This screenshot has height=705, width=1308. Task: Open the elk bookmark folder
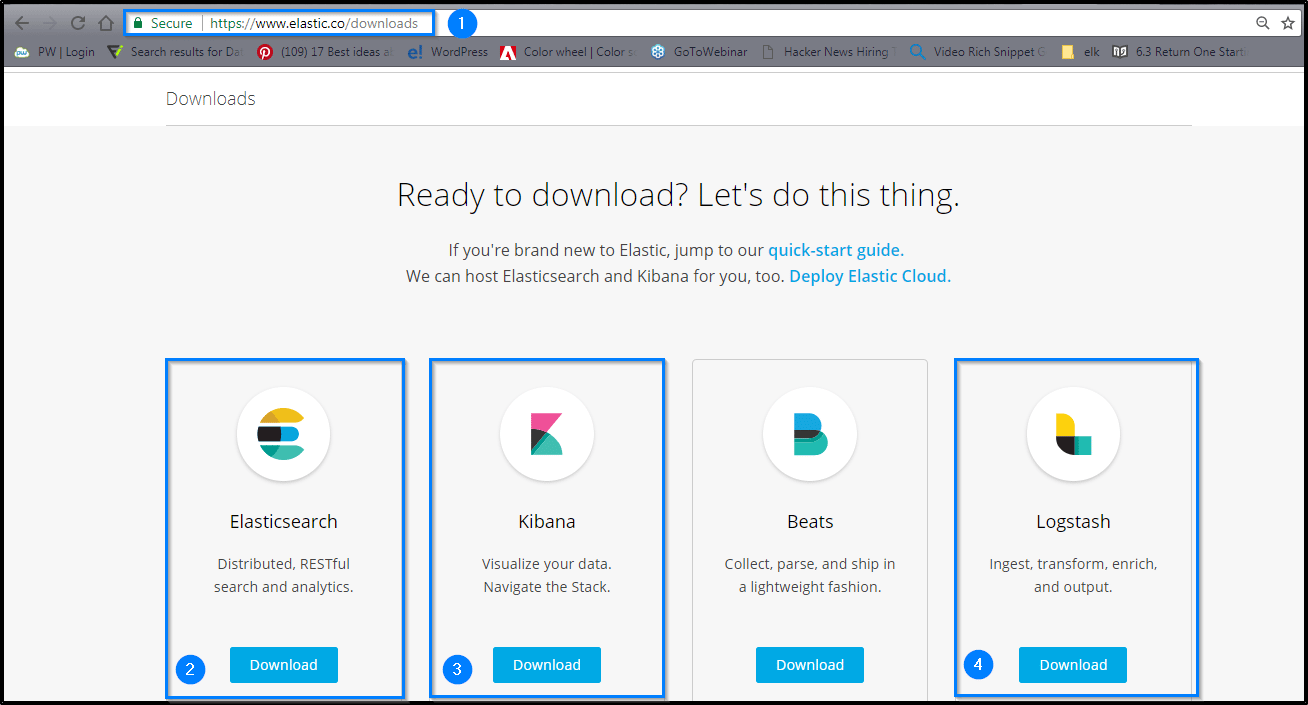(1081, 52)
